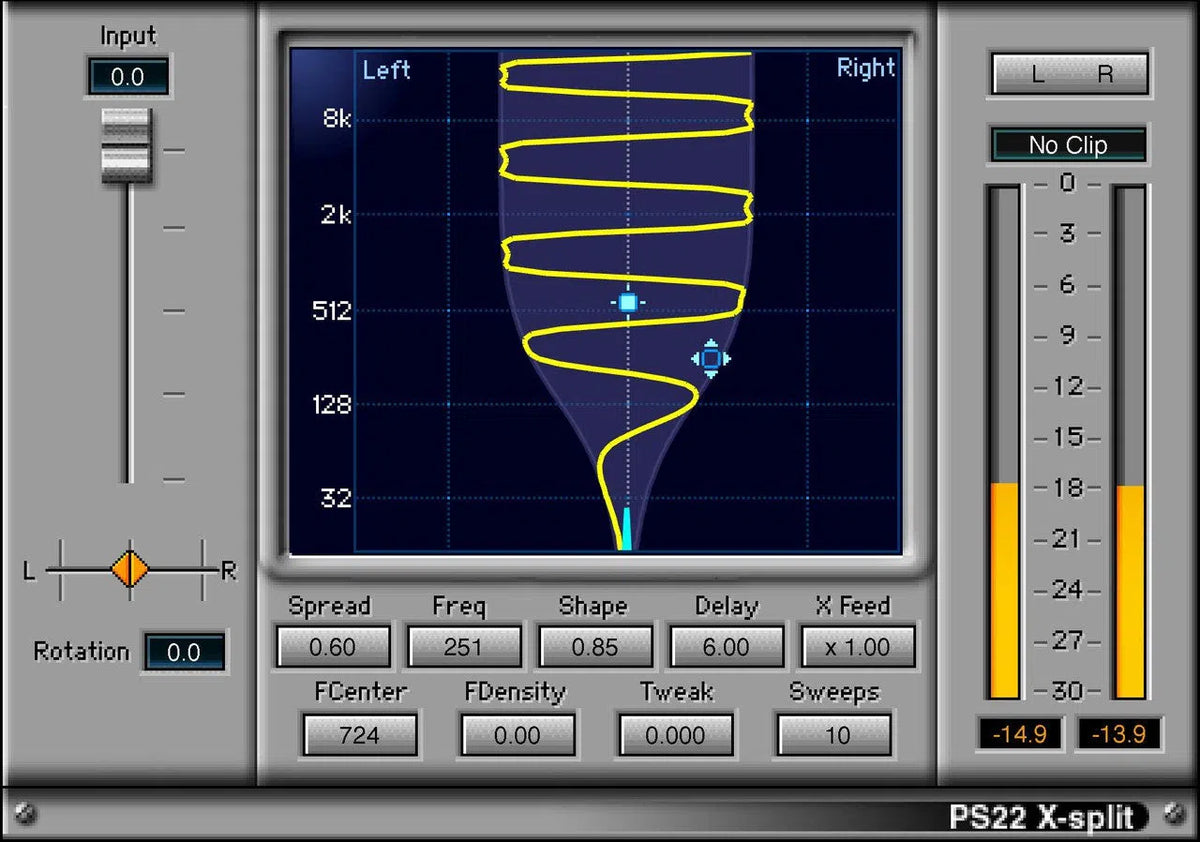1200x842 pixels.
Task: Reset the No Clip indicator
Action: point(1067,145)
